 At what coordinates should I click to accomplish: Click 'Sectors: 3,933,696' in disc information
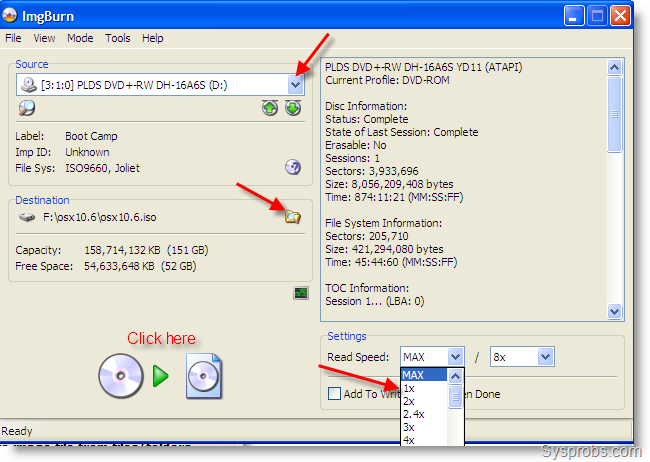(372, 171)
